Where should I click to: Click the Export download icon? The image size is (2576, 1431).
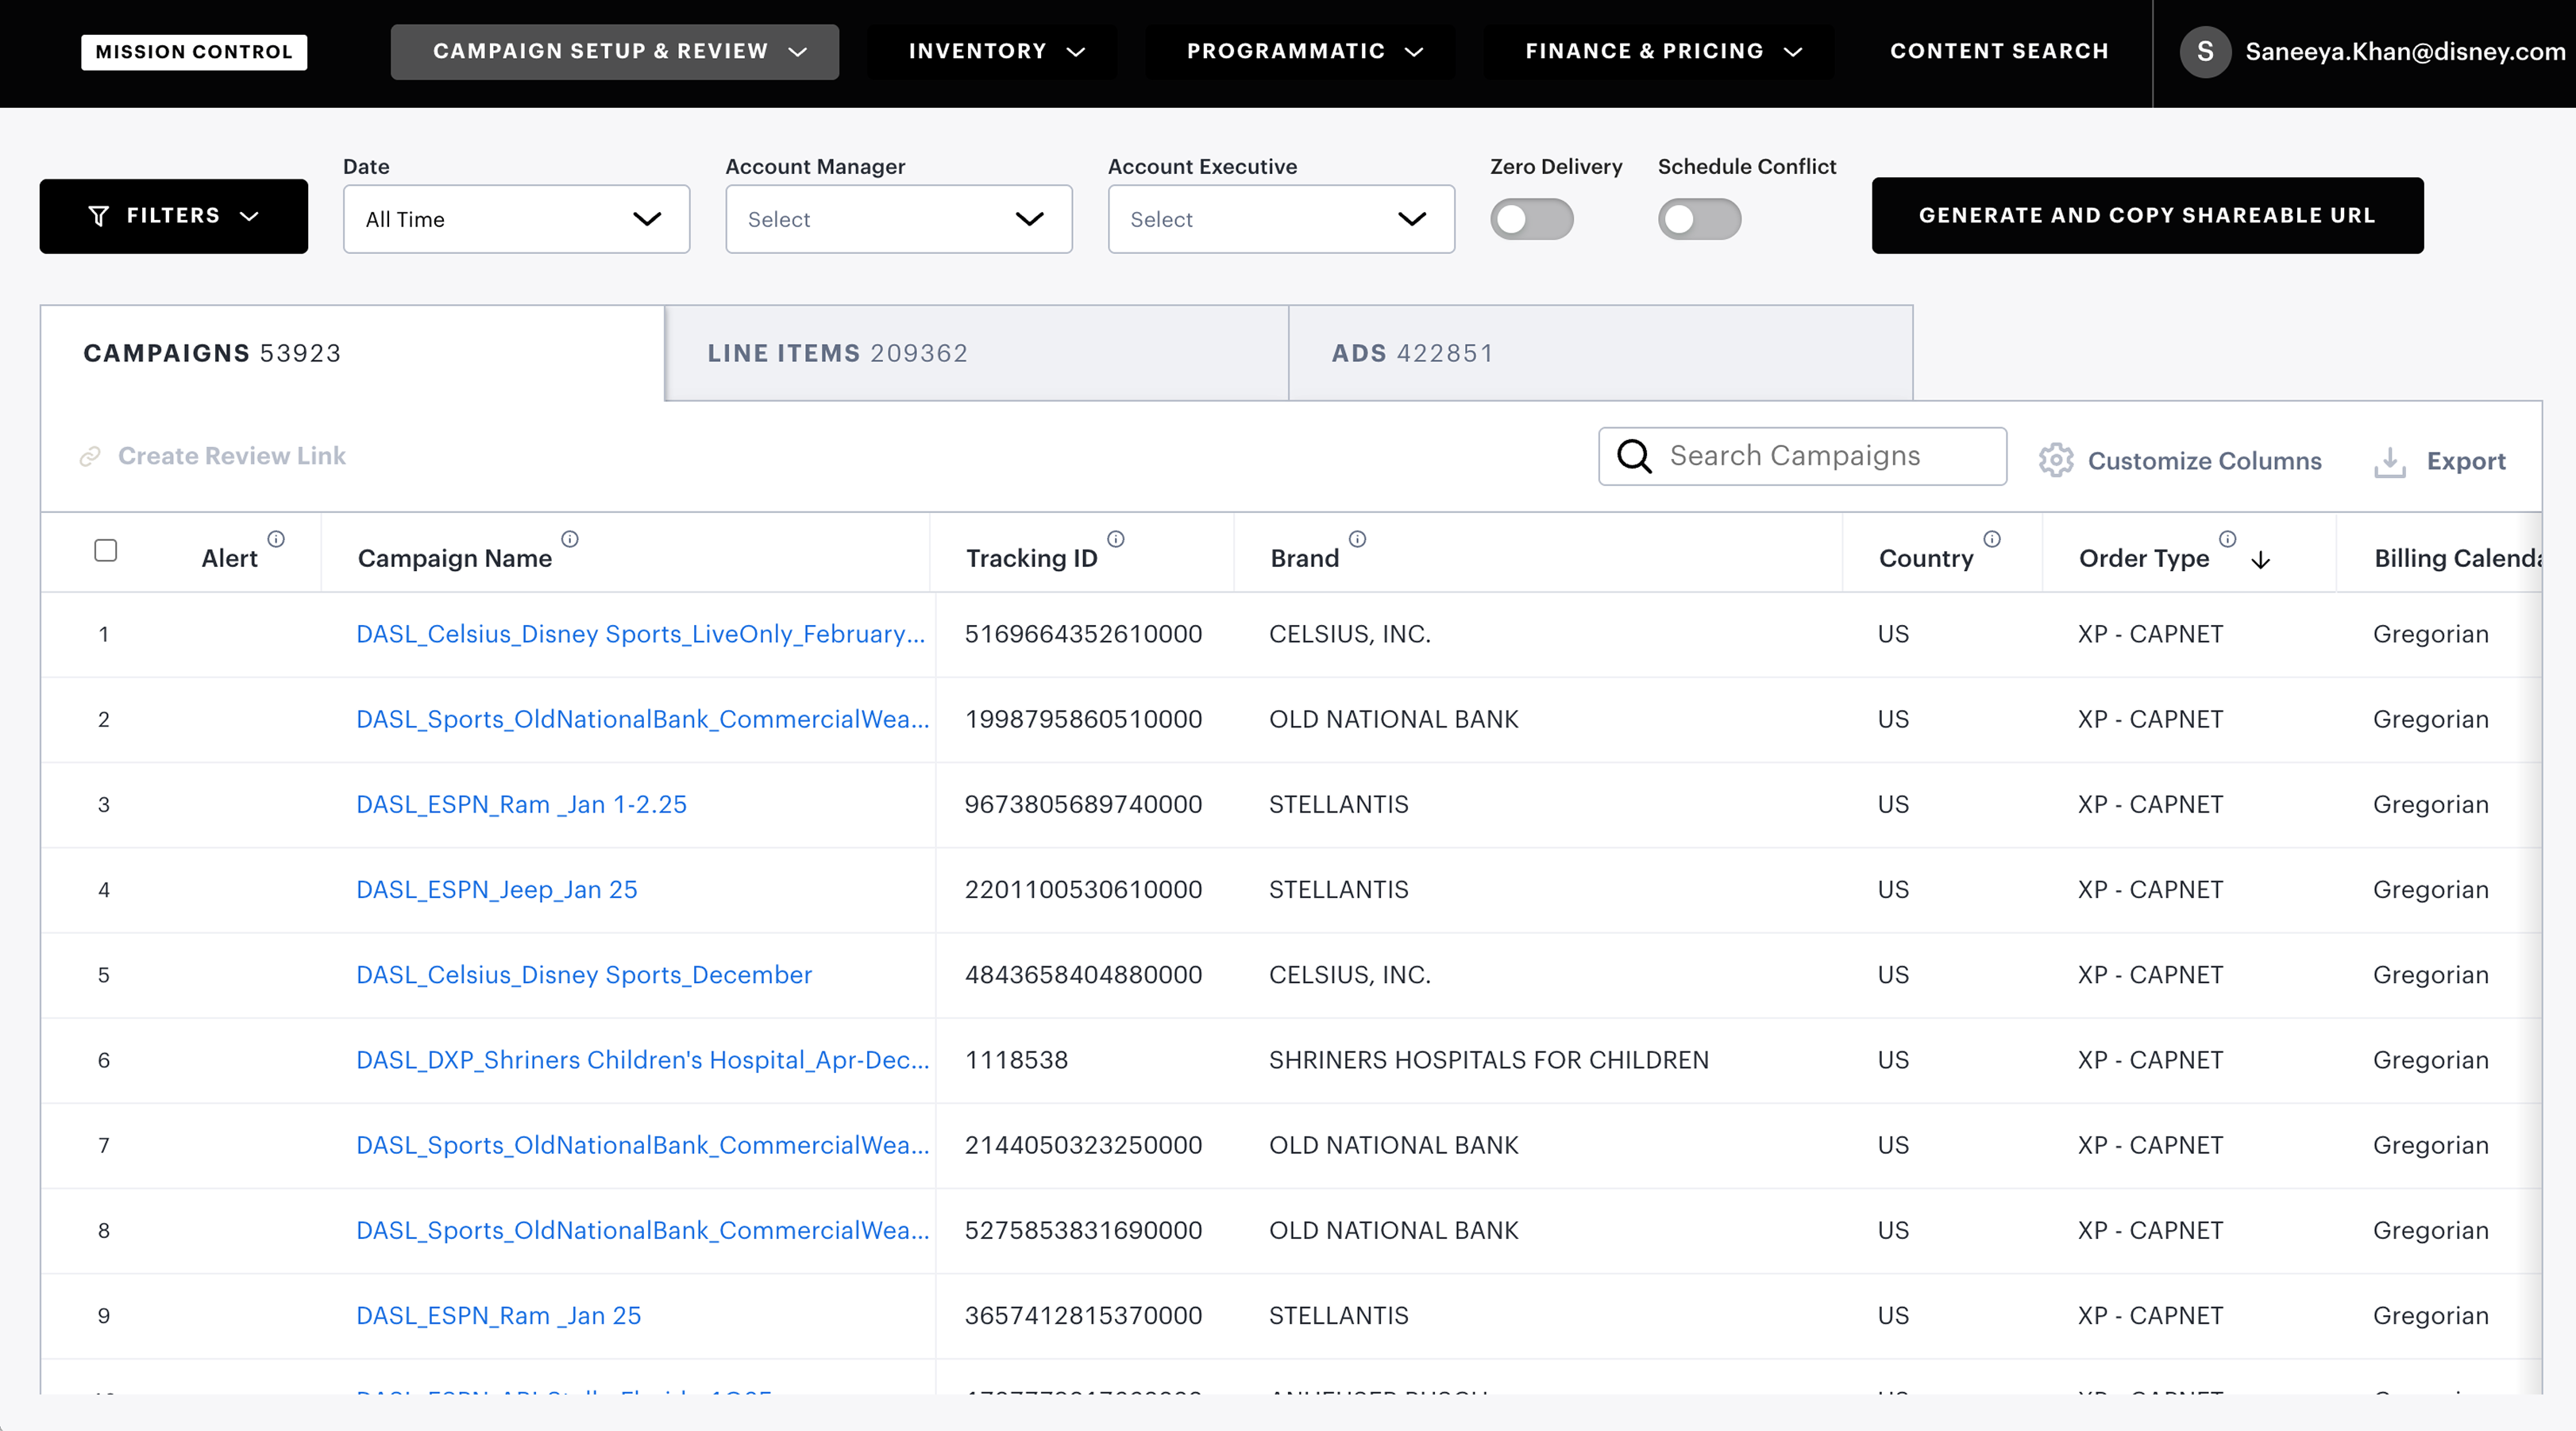point(2390,462)
